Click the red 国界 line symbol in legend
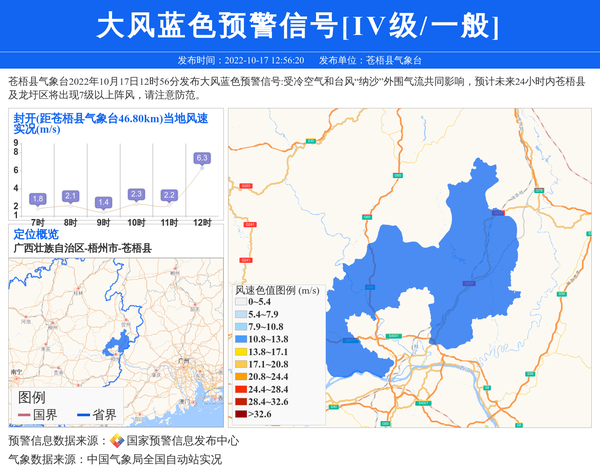This screenshot has width=600, height=471. (23, 416)
